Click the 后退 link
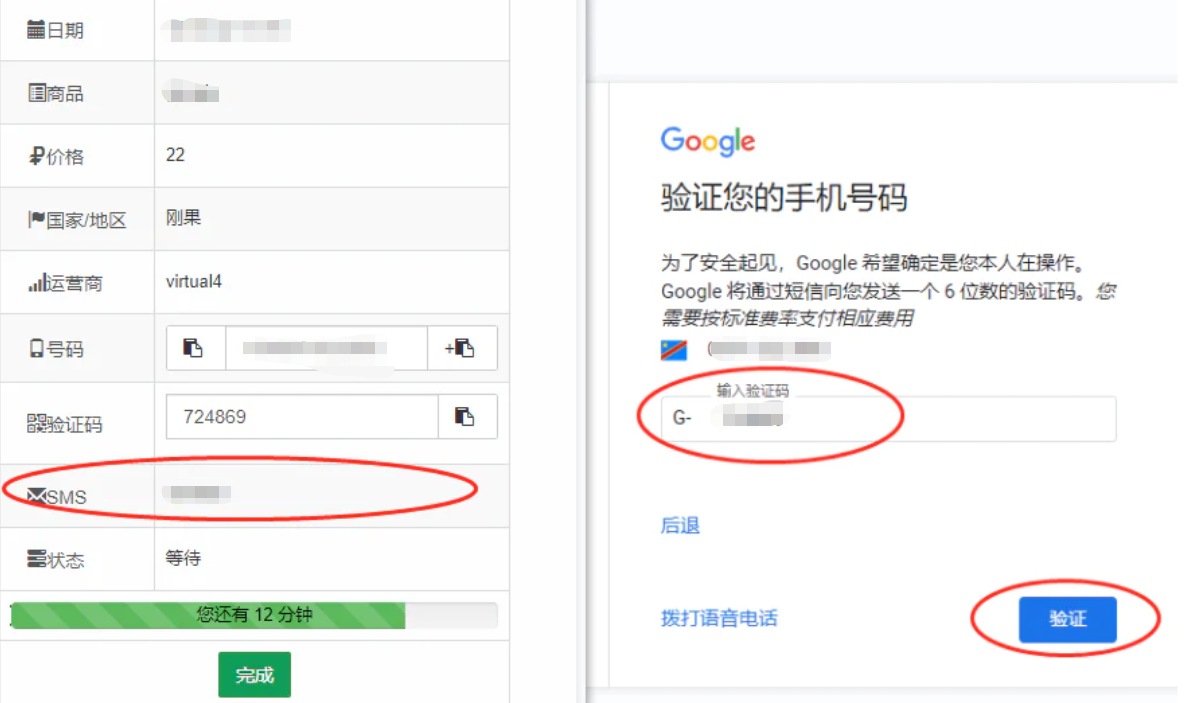 (680, 525)
